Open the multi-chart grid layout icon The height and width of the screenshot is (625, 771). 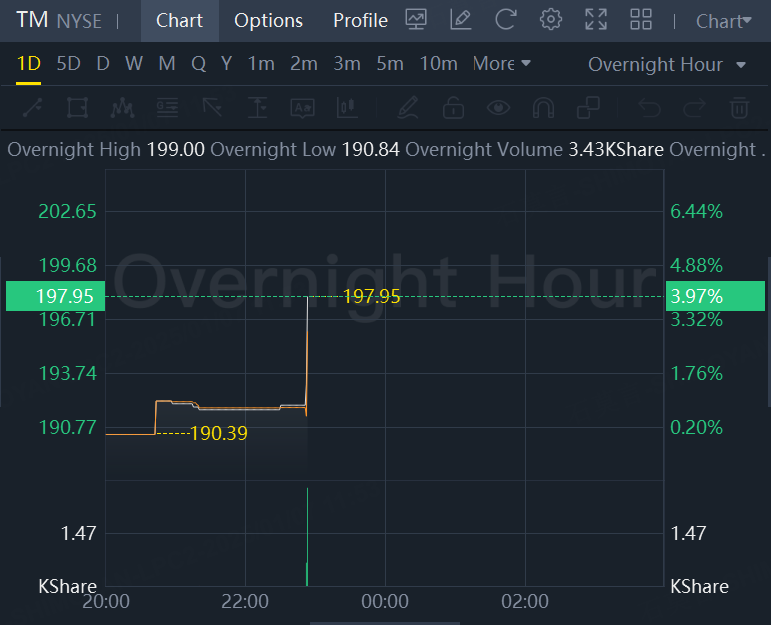tap(641, 20)
